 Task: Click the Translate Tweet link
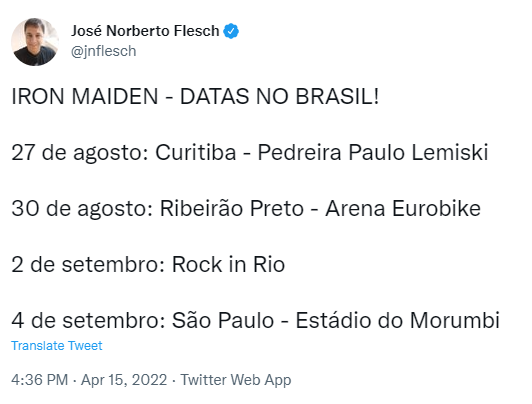[x=57, y=346]
